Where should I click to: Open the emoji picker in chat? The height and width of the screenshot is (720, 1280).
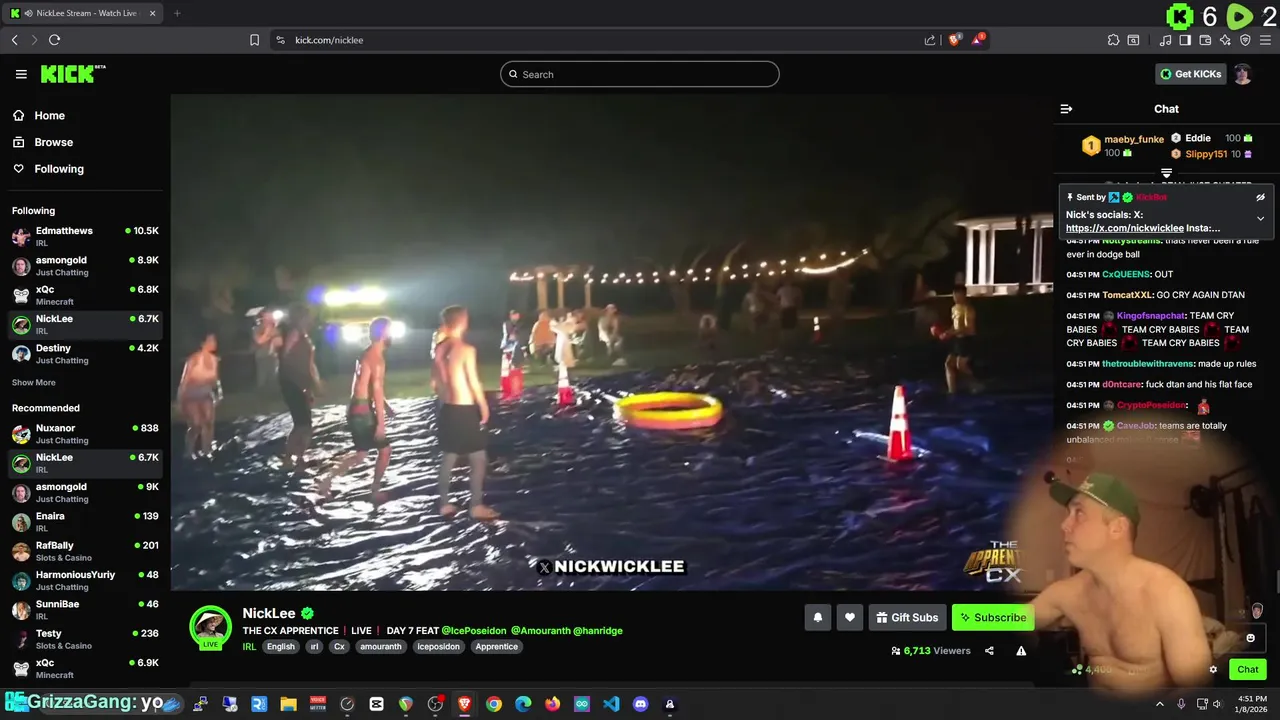coord(1250,638)
